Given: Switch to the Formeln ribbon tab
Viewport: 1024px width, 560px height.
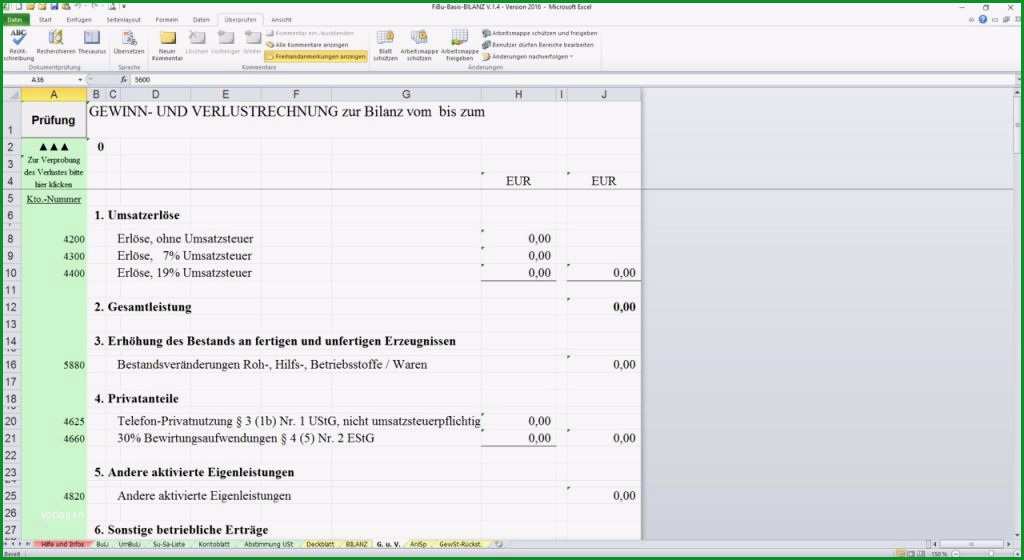Looking at the screenshot, I should (x=167, y=20).
